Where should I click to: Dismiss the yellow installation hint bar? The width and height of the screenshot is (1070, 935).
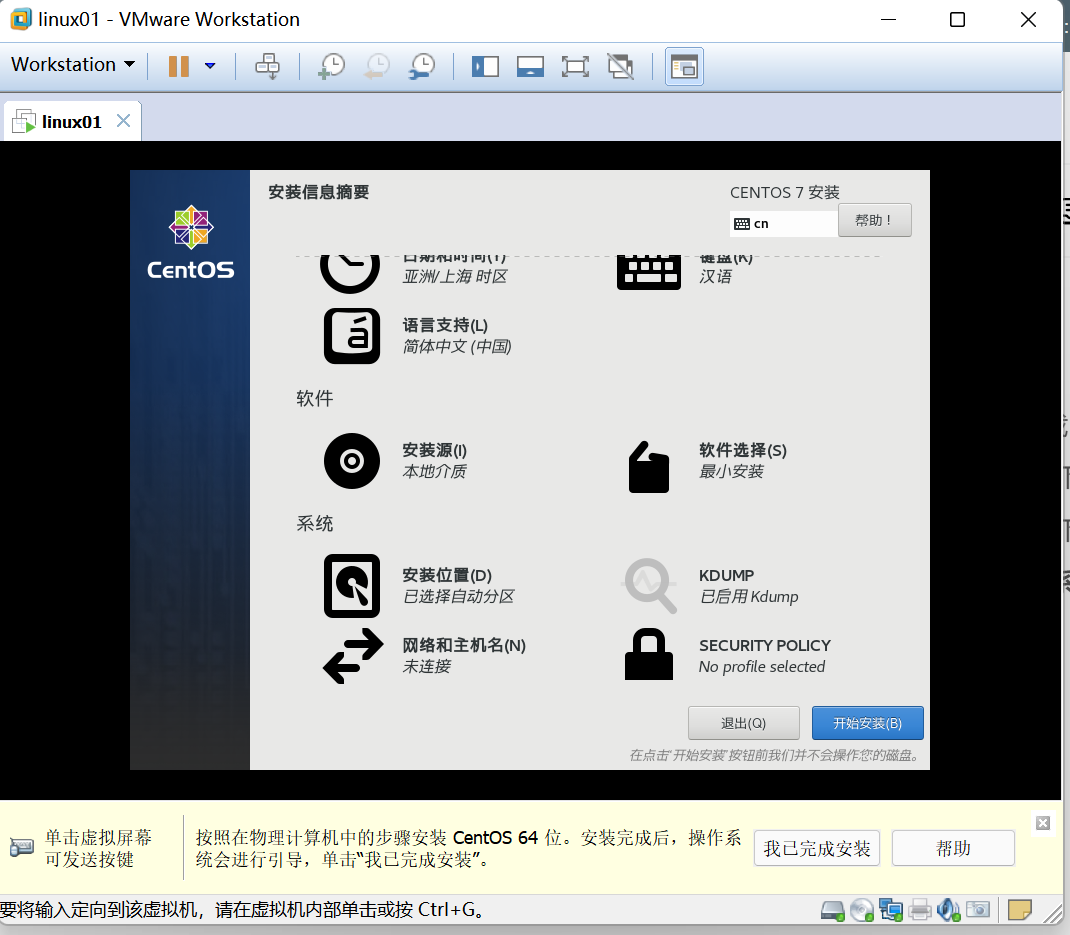(x=1043, y=823)
